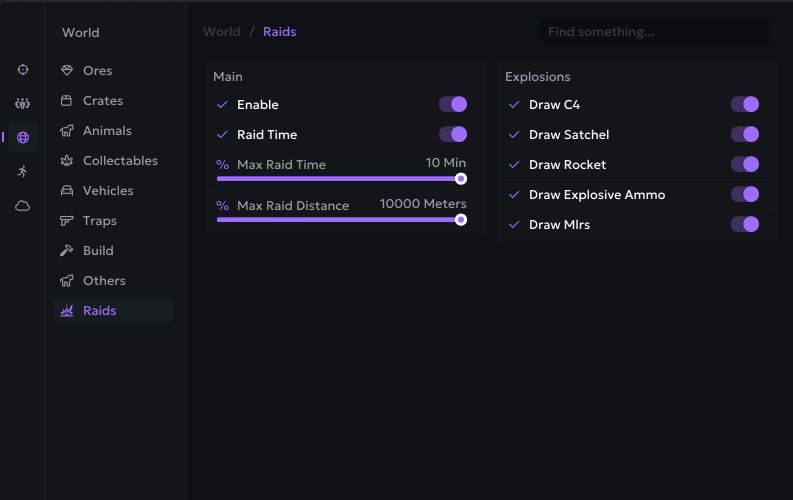Click the Max Raid Distance slider handle
The height and width of the screenshot is (500, 793).
(x=461, y=220)
